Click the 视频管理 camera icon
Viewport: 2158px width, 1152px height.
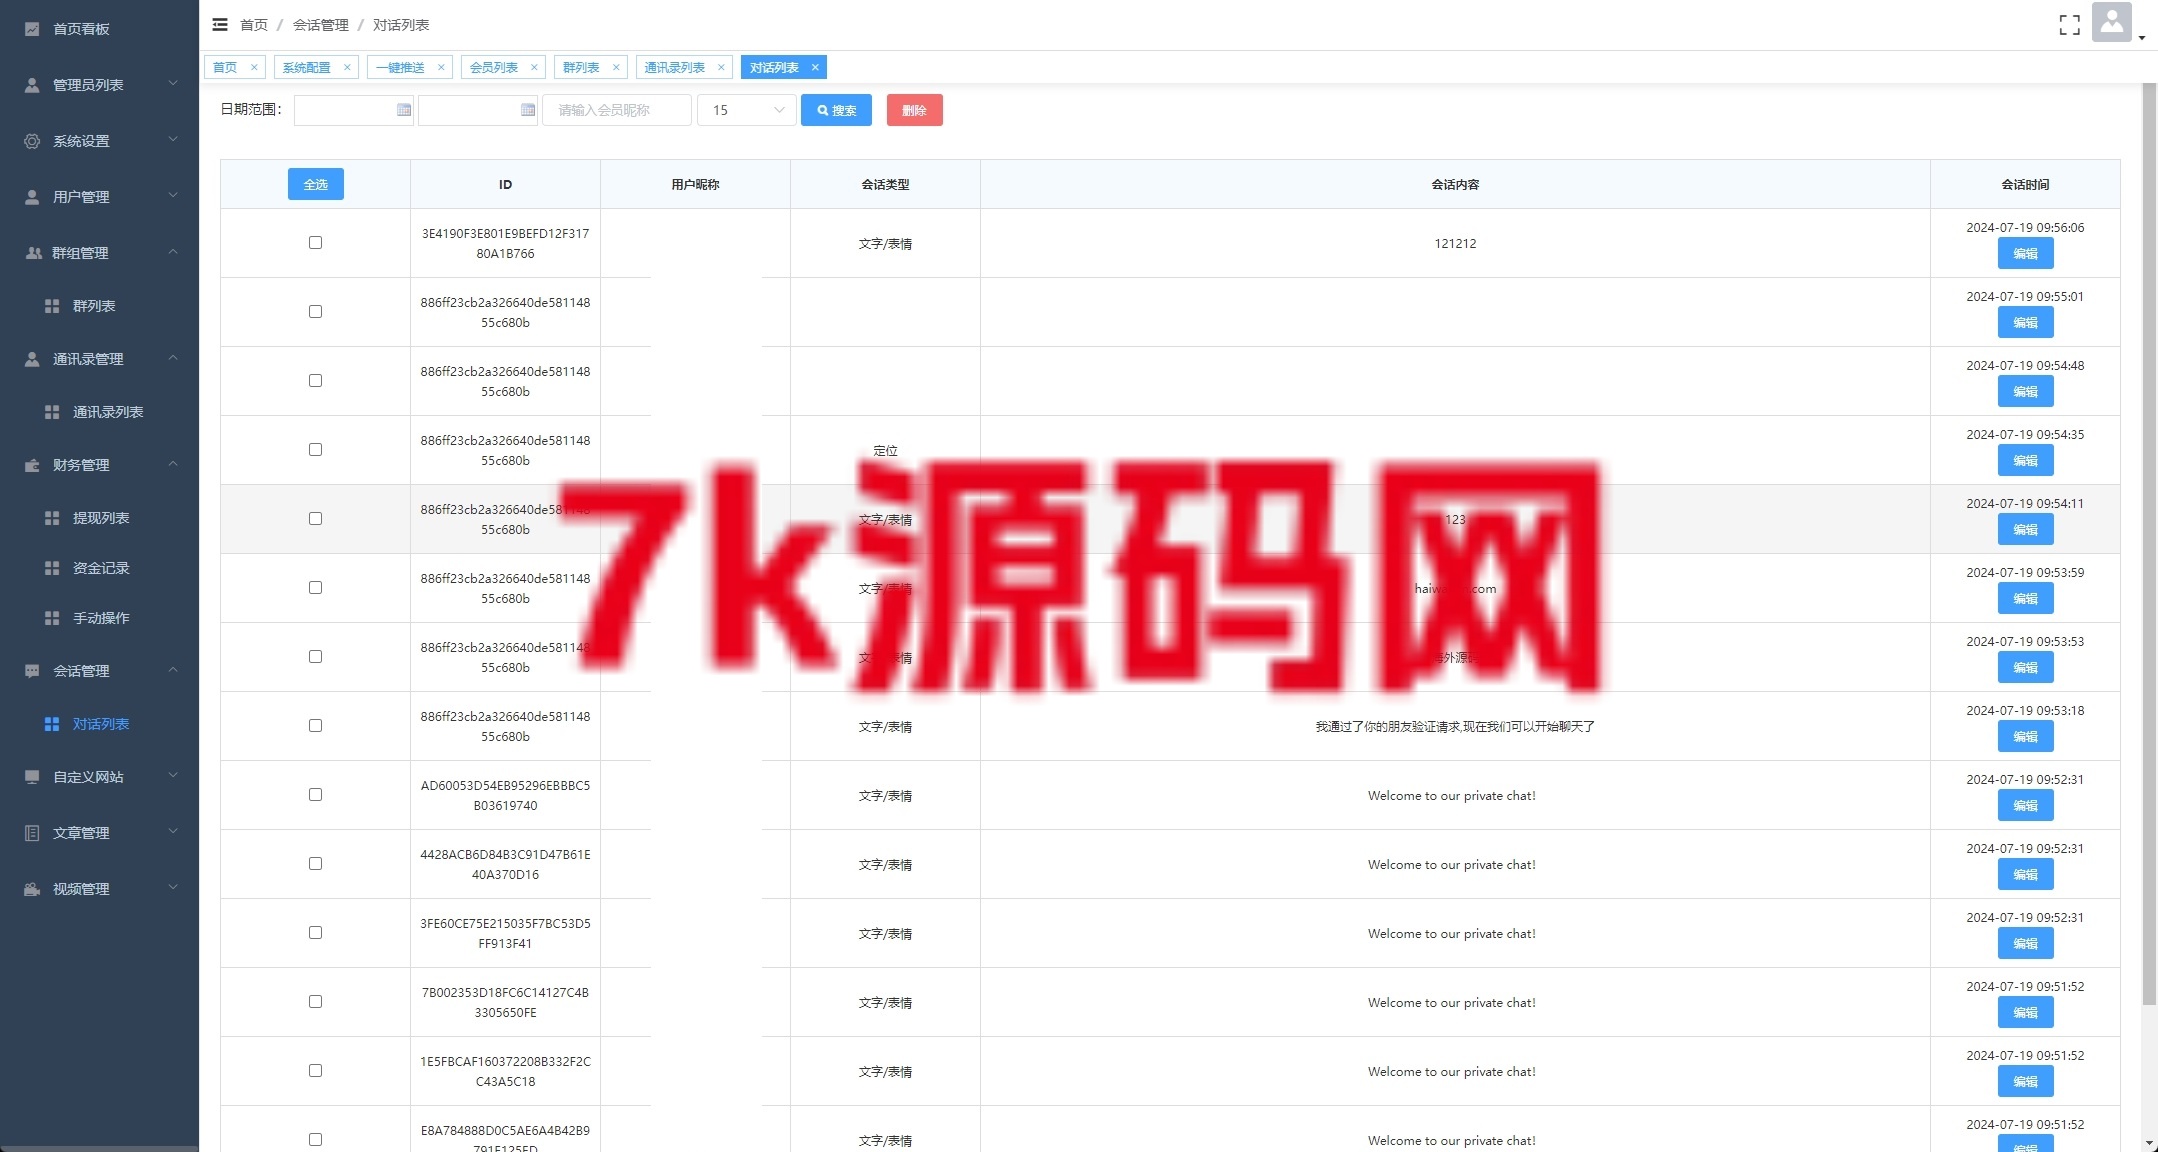coord(32,889)
